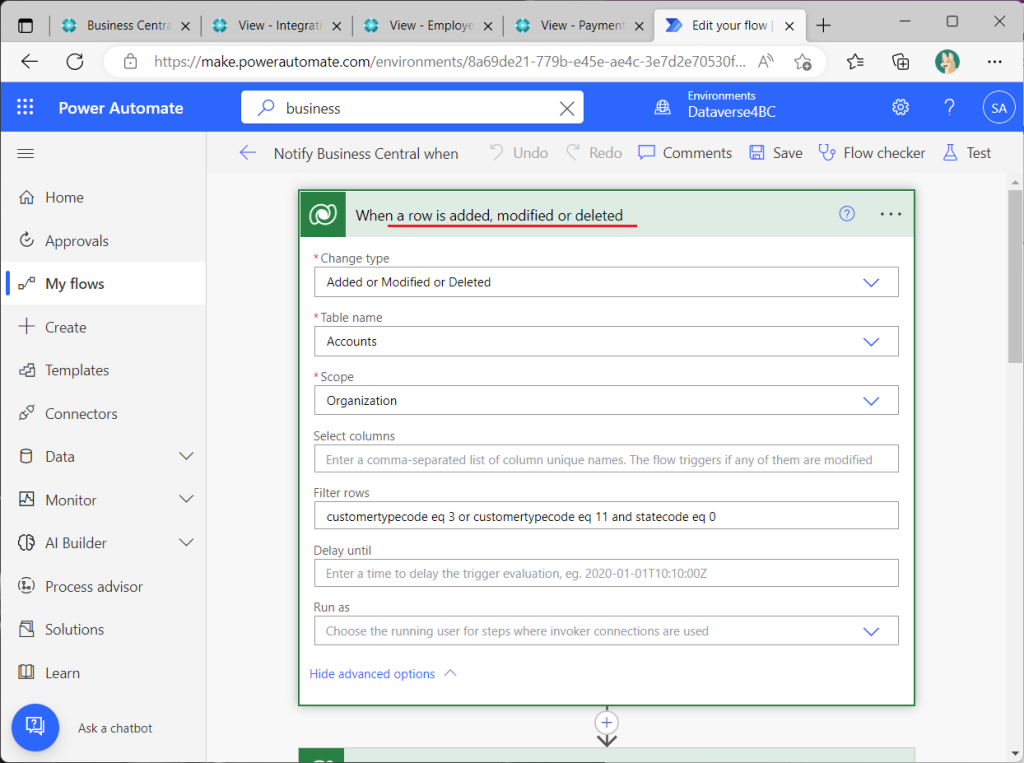Image resolution: width=1024 pixels, height=763 pixels.
Task: Open browser Settings and more menu
Action: 994,62
